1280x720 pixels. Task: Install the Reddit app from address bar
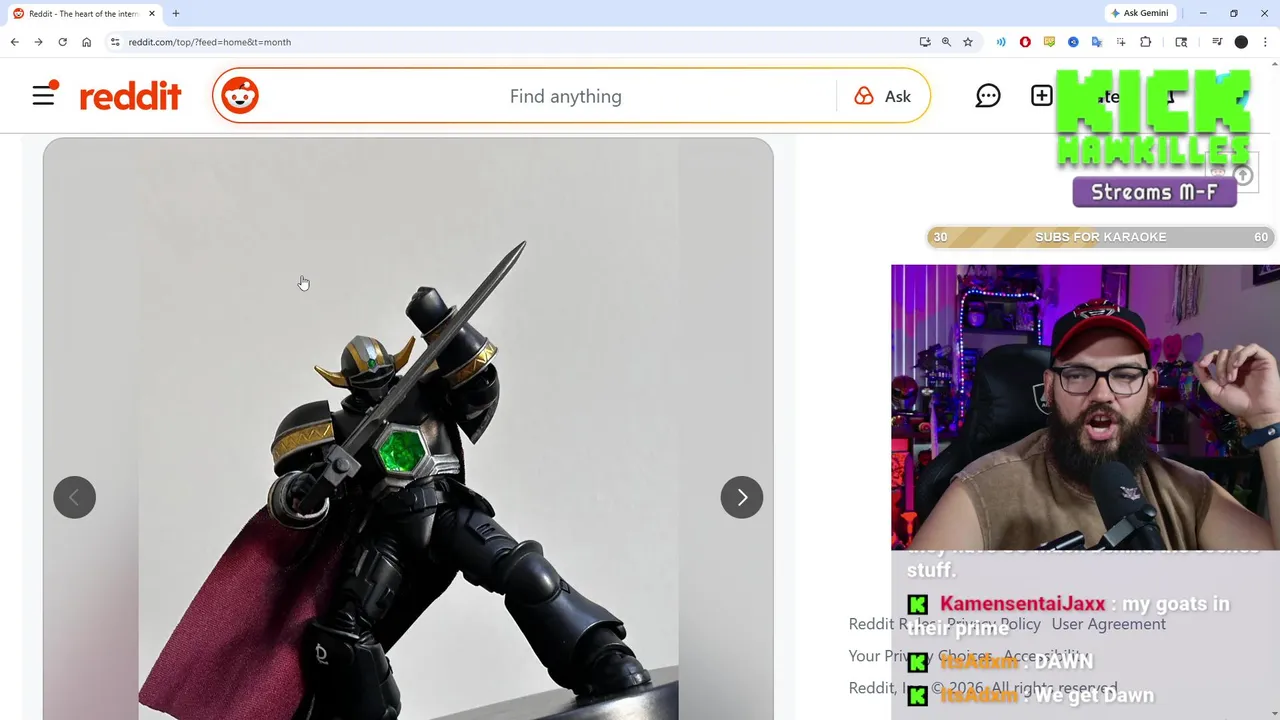[x=925, y=42]
